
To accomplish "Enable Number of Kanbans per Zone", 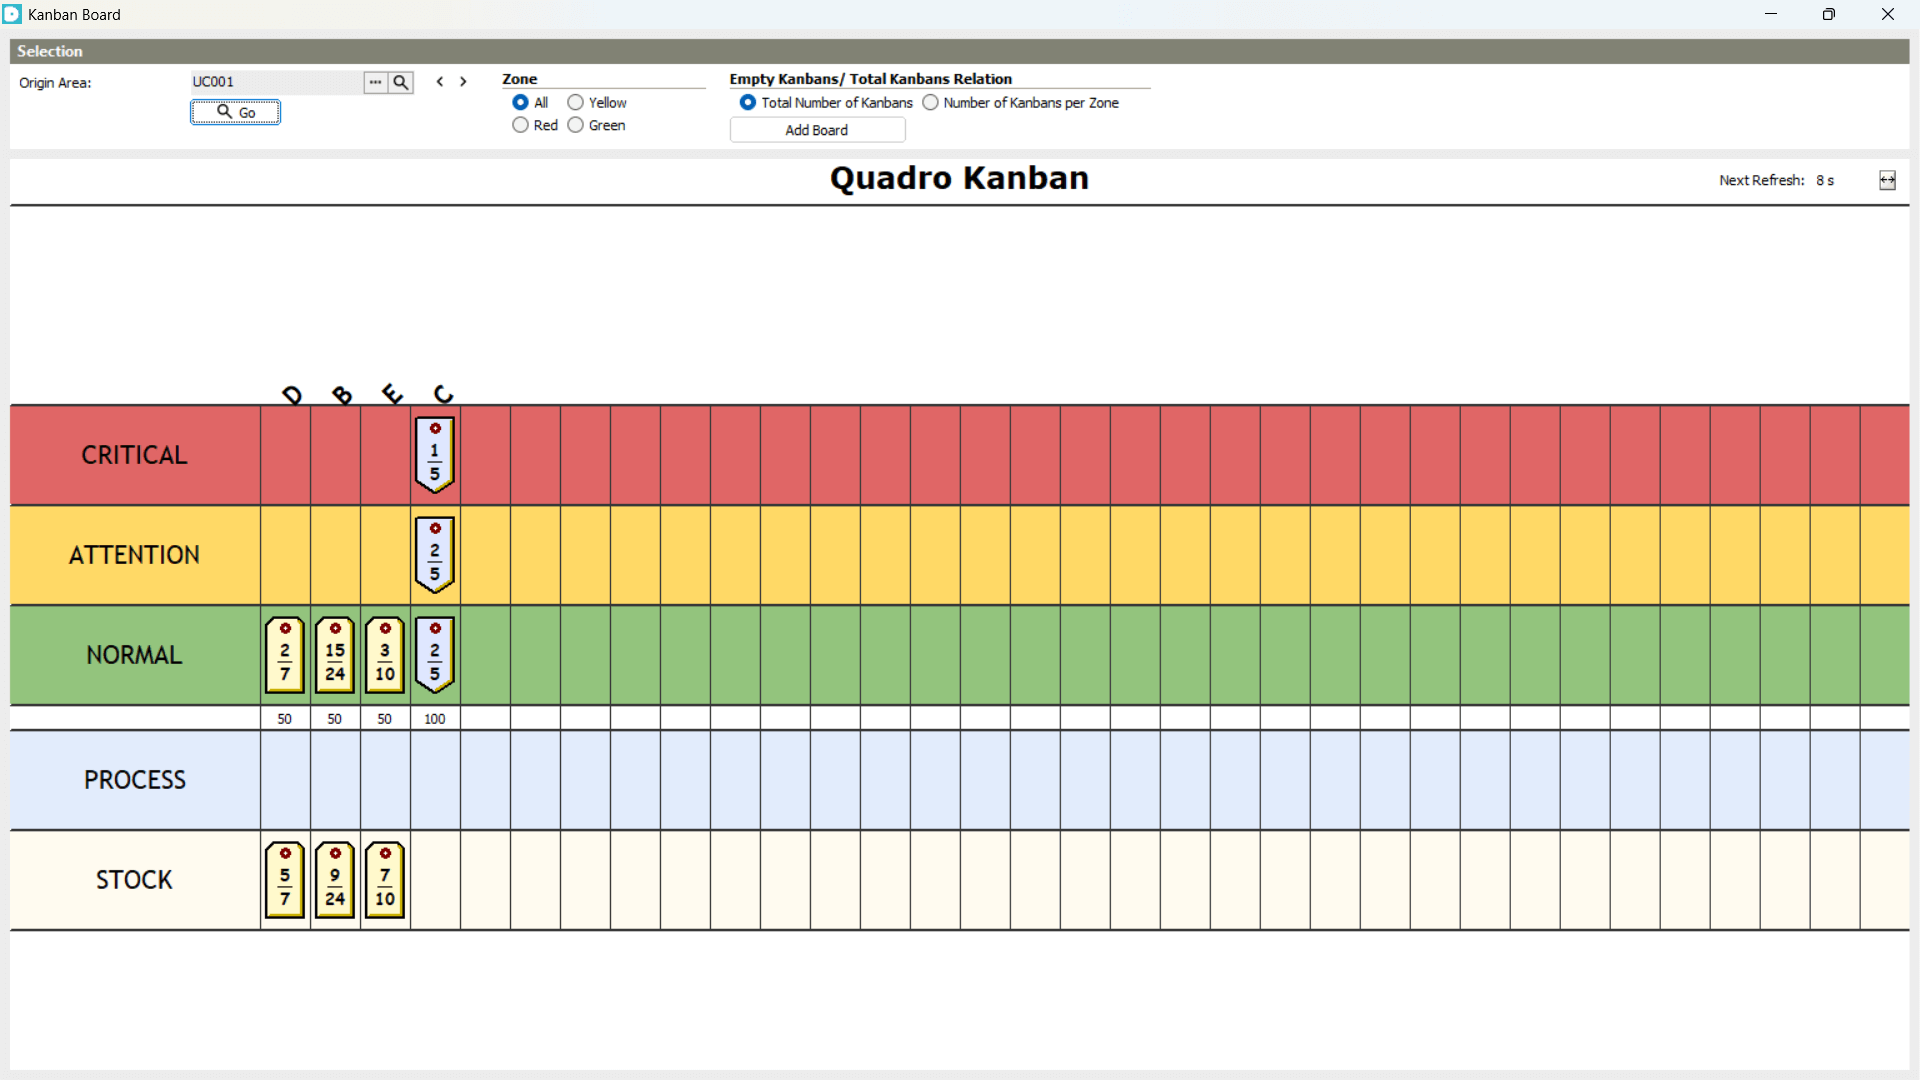I will (931, 103).
